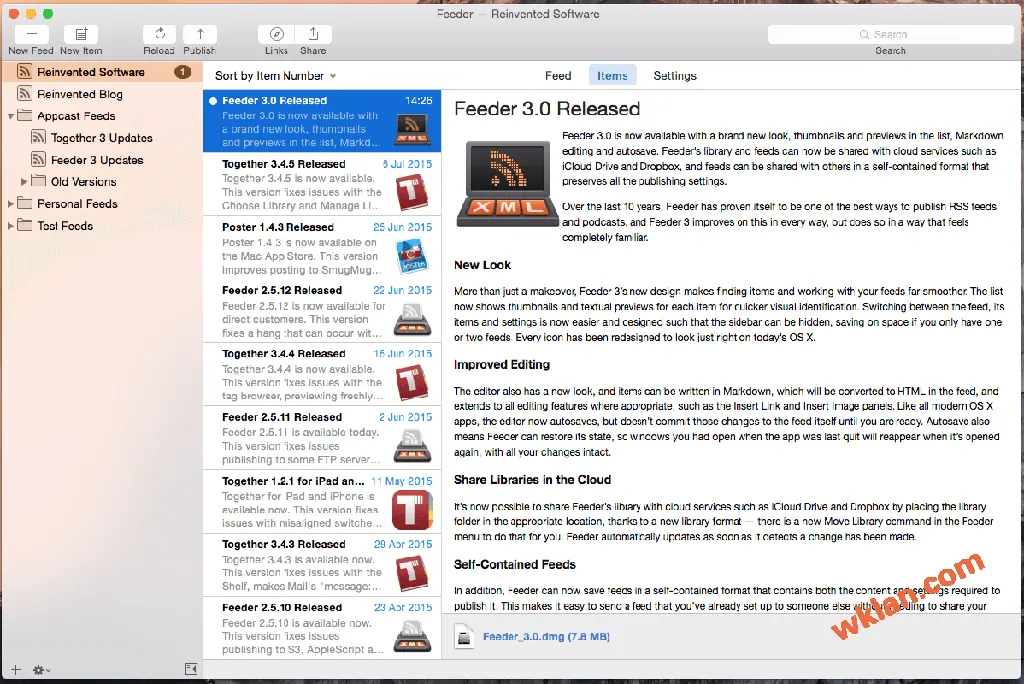Viewport: 1024px width, 684px height.
Task: Open the gear action menu in sidebar footer
Action: [x=41, y=670]
